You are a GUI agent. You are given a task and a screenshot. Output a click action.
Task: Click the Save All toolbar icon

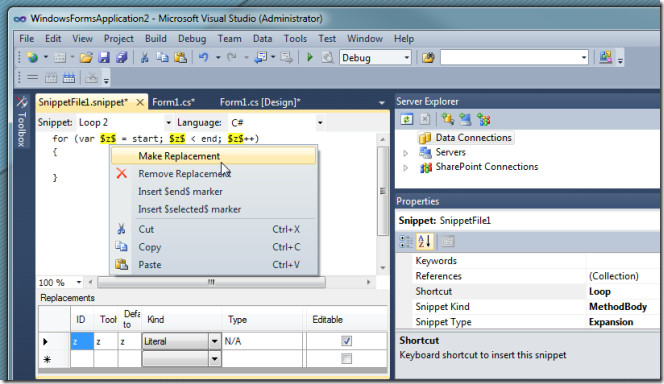[x=122, y=58]
